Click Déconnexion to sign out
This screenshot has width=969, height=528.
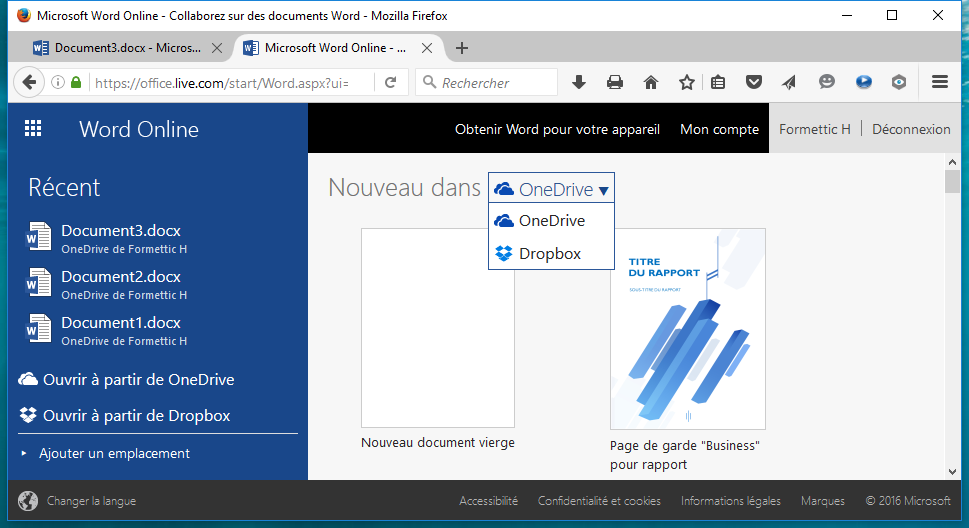(x=911, y=129)
